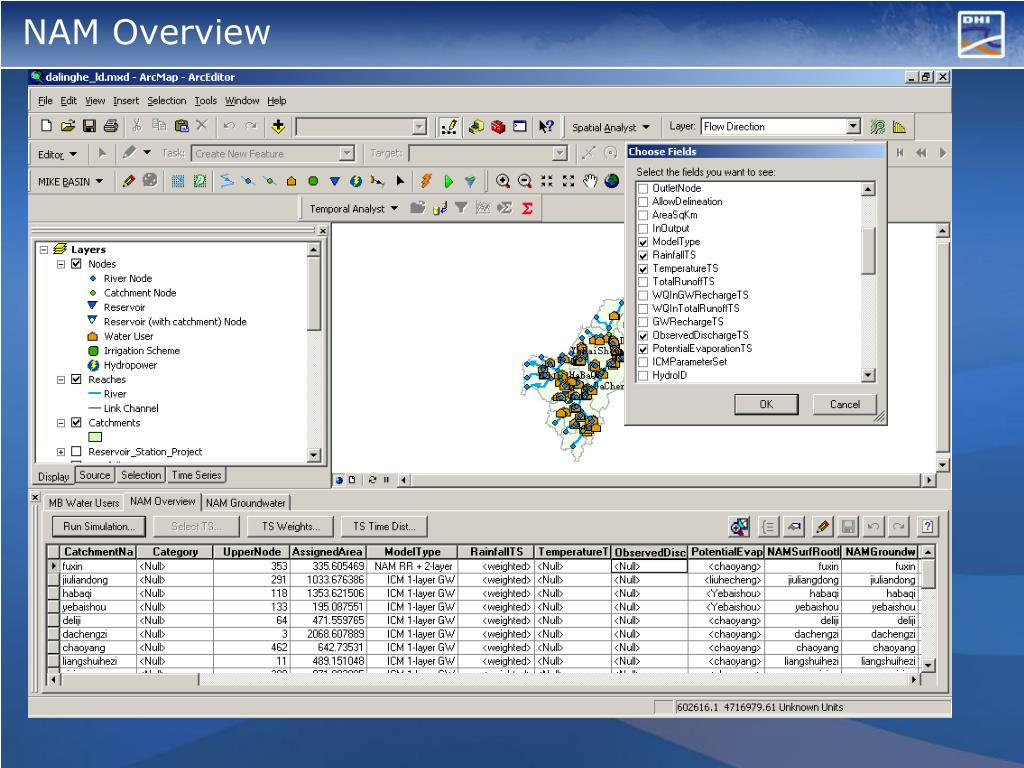Collapse the Reaches layer group
Viewport: 1024px width, 768px height.
click(x=61, y=379)
